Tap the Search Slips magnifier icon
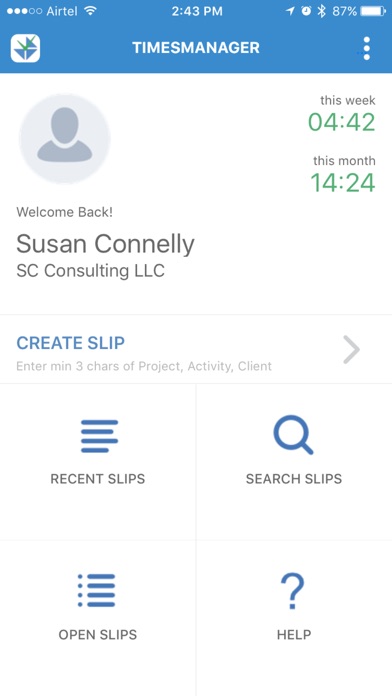 pos(293,435)
